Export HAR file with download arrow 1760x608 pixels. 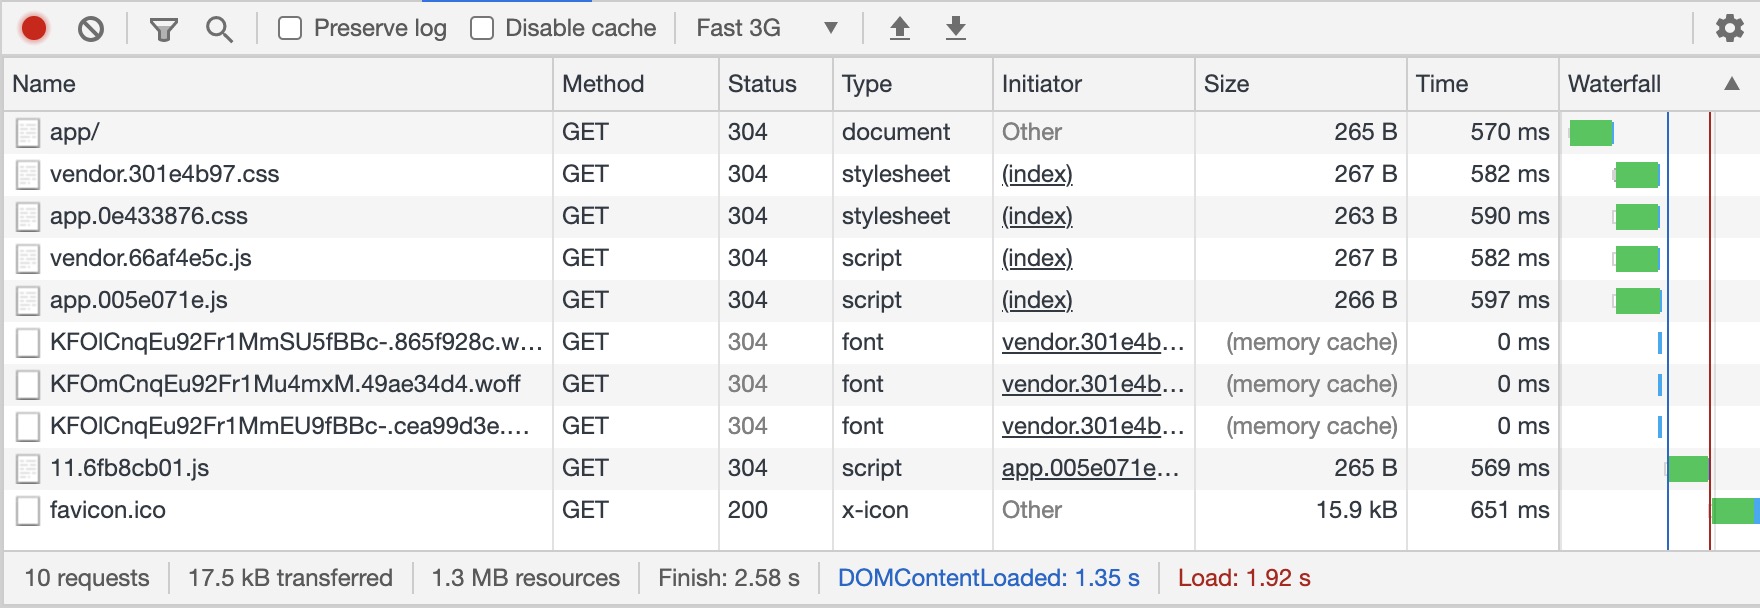coord(956,28)
